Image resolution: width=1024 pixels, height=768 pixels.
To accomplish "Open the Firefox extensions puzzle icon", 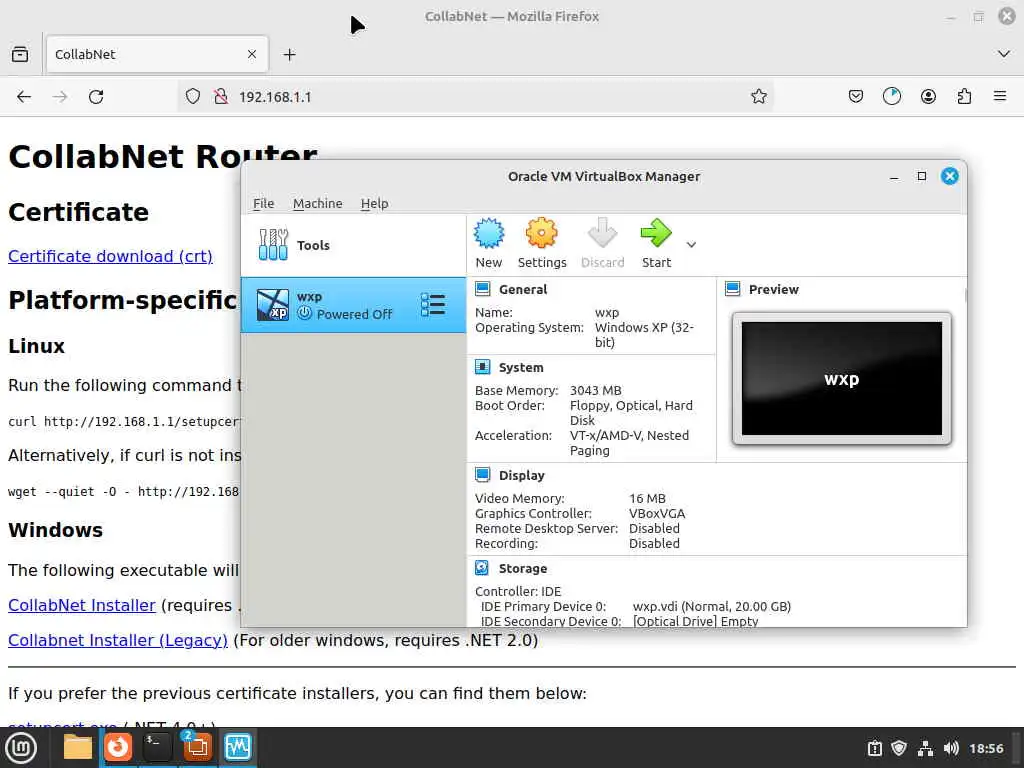I will click(x=964, y=97).
